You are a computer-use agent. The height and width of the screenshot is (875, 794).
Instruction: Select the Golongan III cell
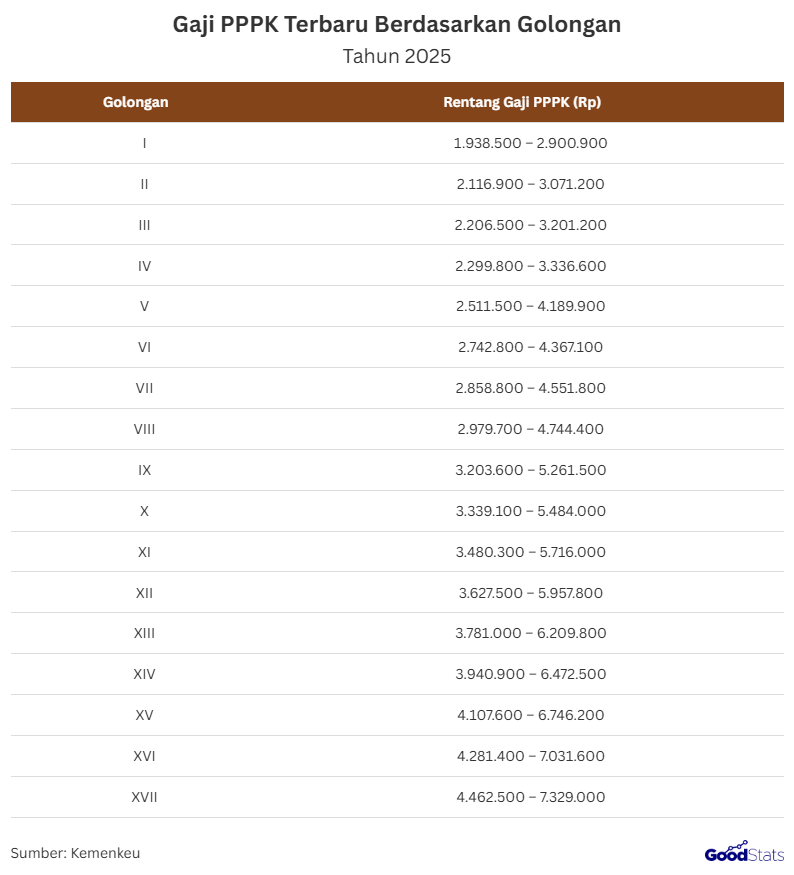(145, 225)
